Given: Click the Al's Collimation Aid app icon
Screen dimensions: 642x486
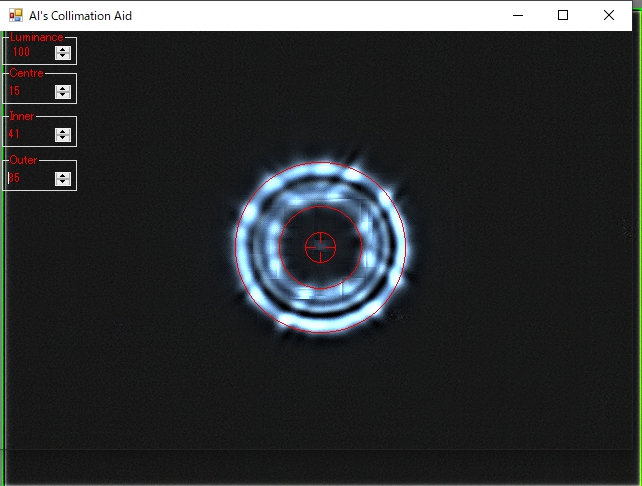Looking at the screenshot, I should coord(16,16).
